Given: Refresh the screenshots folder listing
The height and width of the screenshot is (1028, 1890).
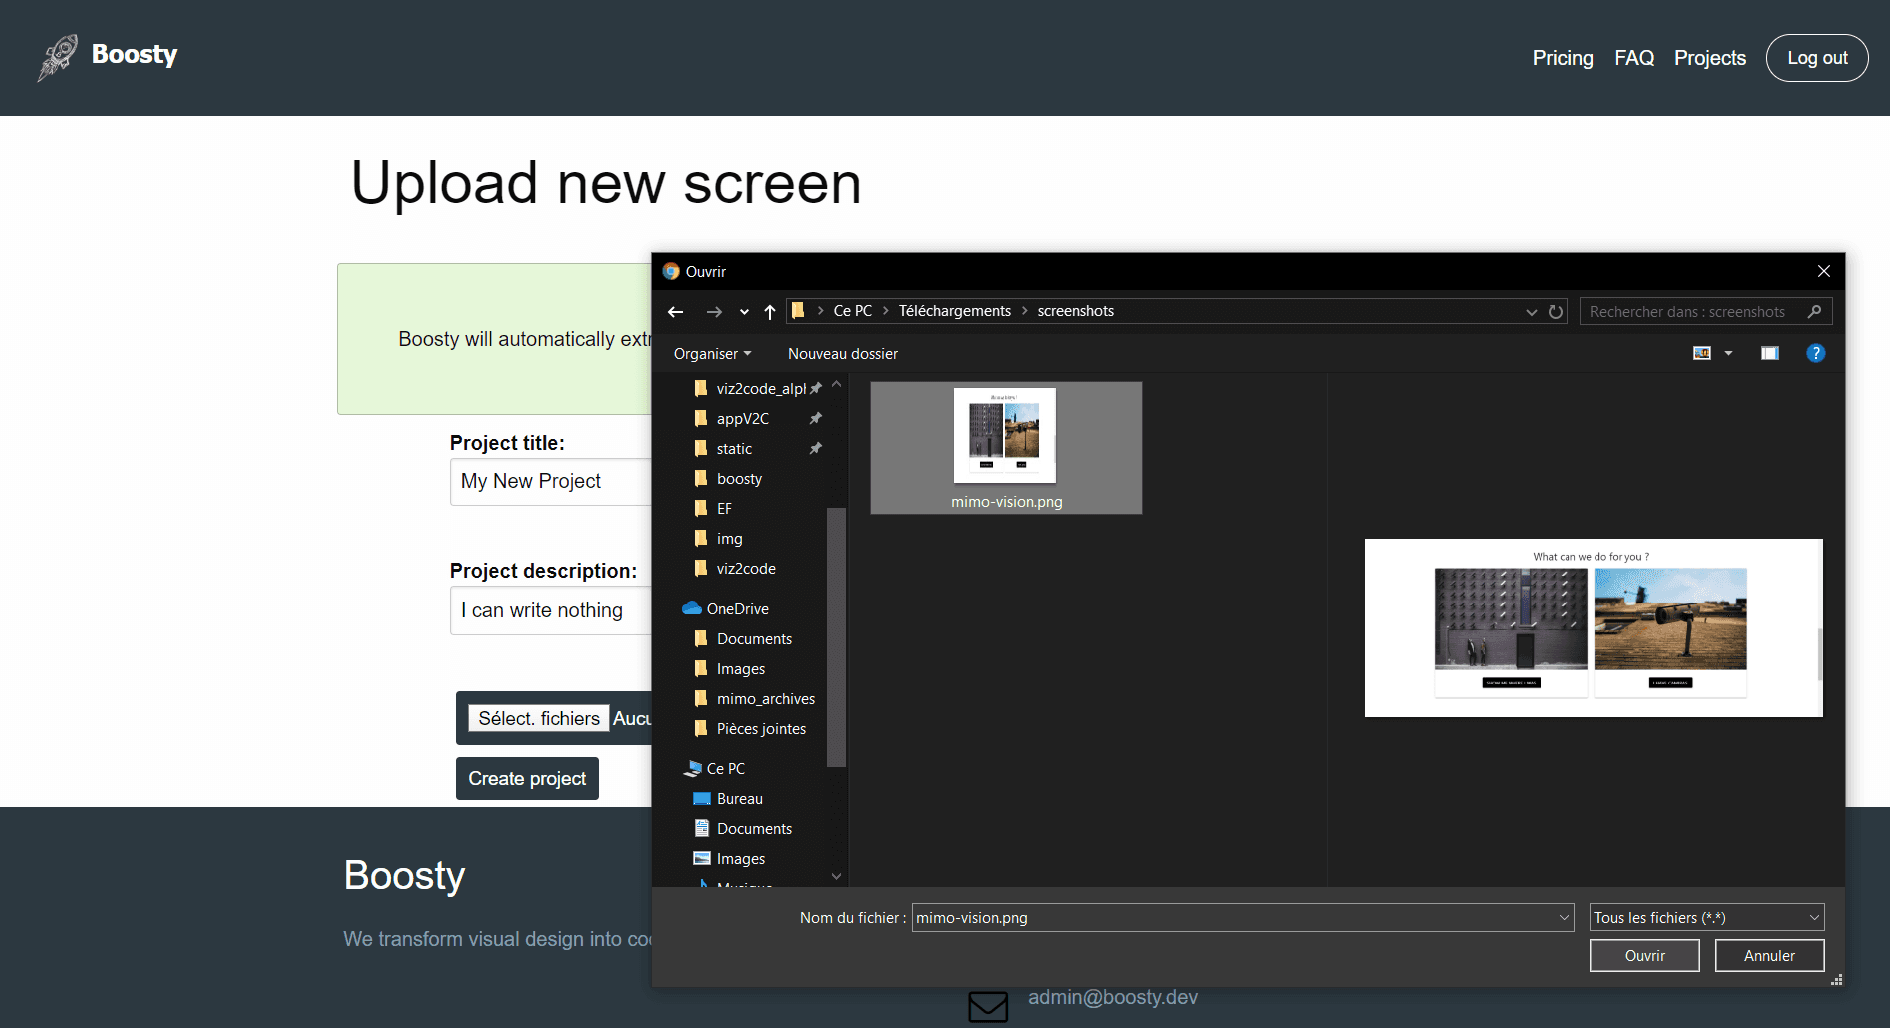Looking at the screenshot, I should [1556, 312].
